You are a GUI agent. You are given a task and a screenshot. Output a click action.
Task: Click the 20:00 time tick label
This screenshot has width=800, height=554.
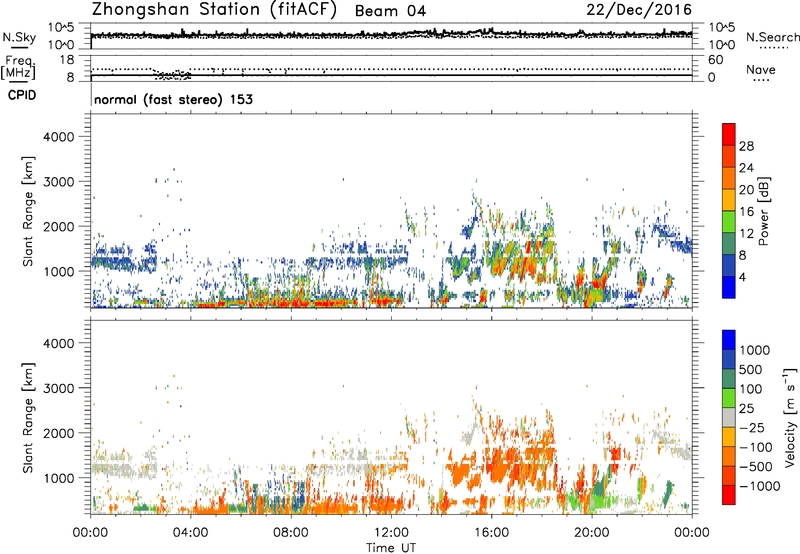[592, 533]
